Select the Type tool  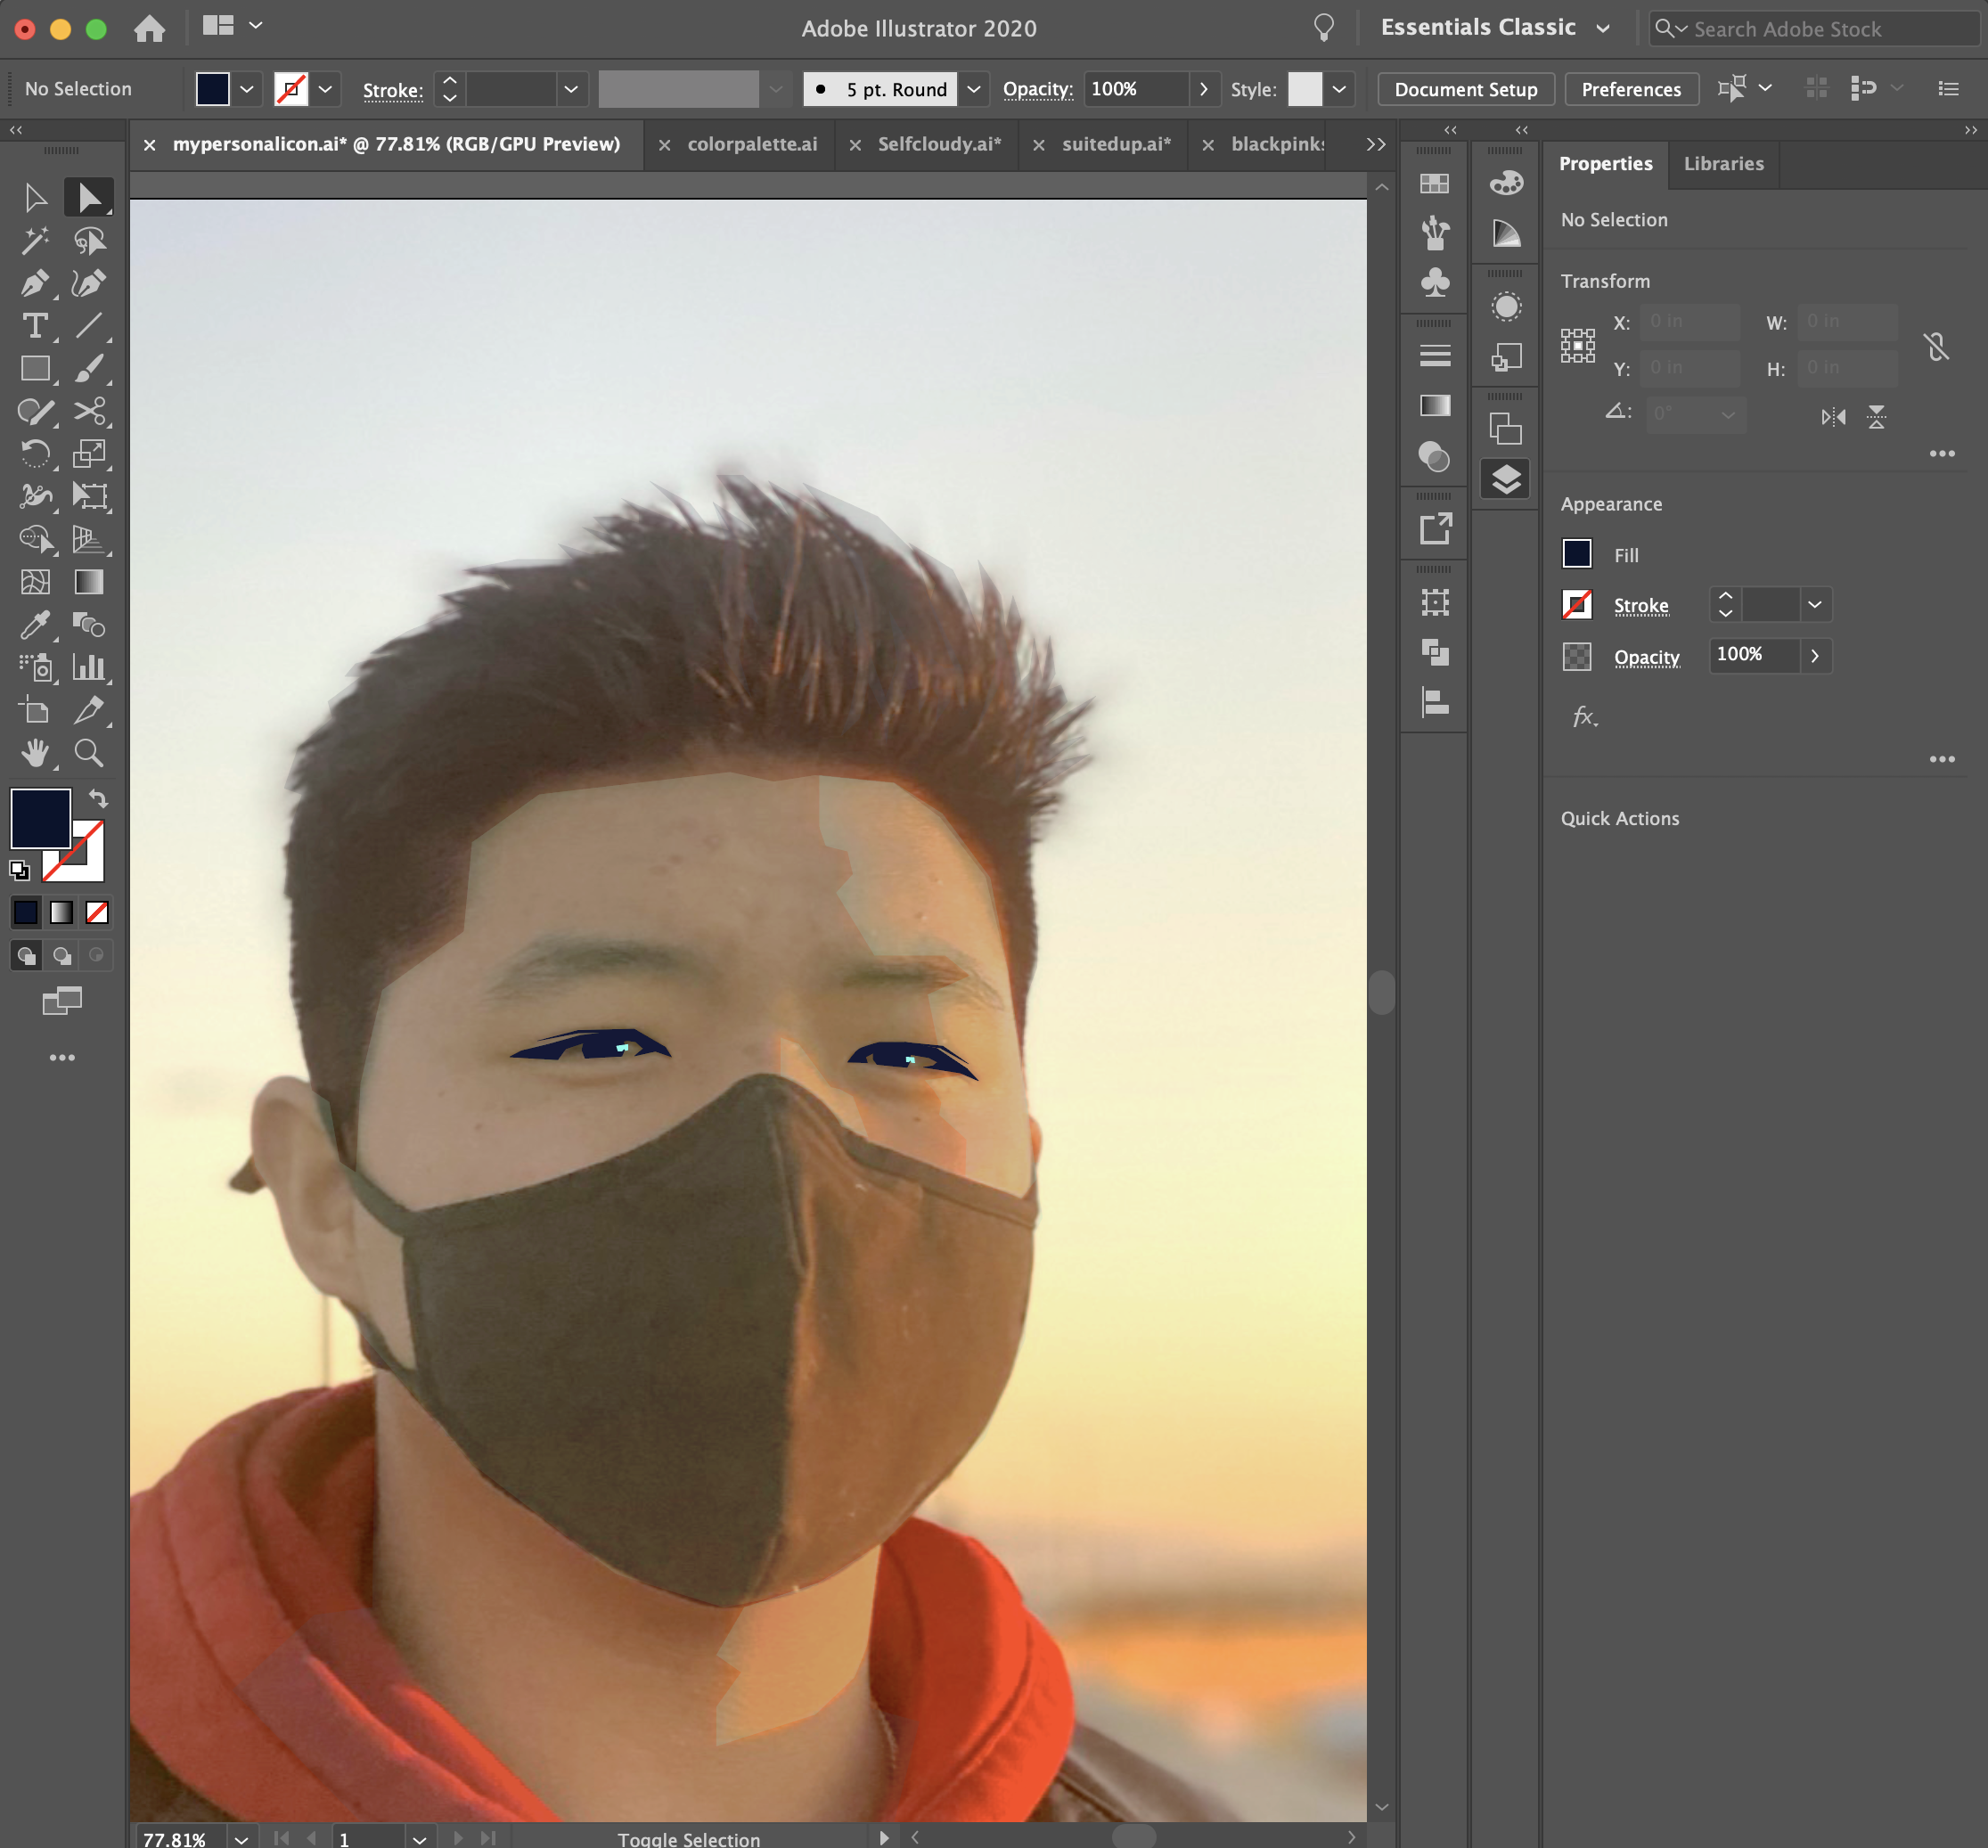35,325
